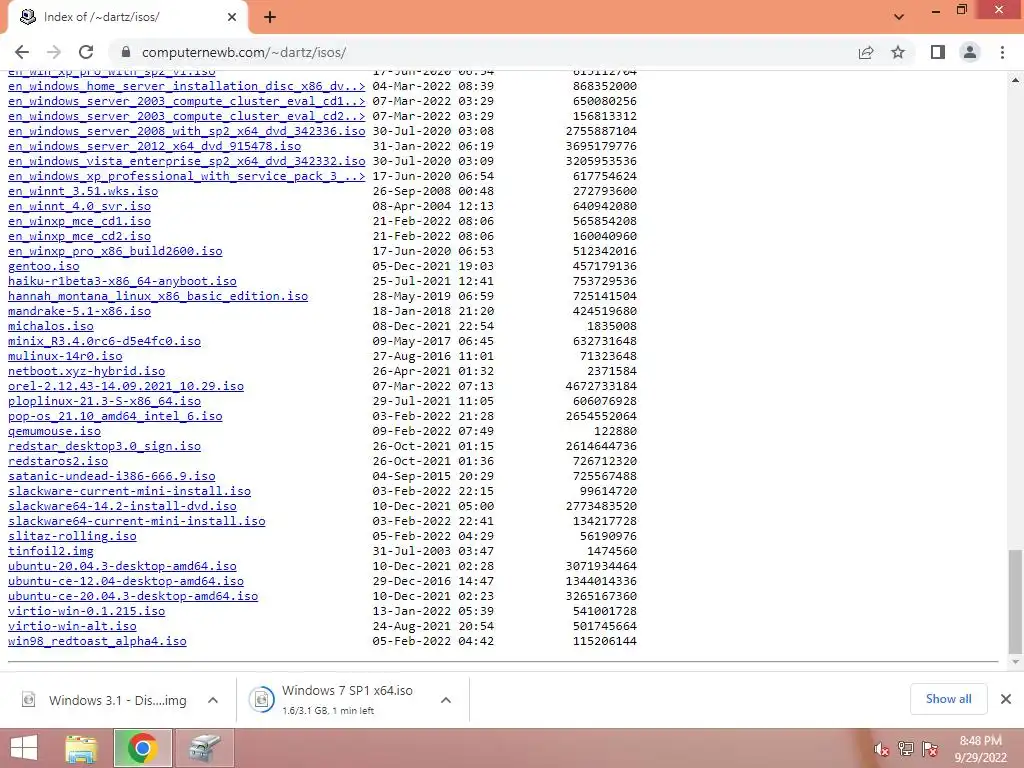Open en_windows_server_2012_x64_dvd_915478.iso link
Image resolution: width=1024 pixels, height=768 pixels.
[155, 146]
